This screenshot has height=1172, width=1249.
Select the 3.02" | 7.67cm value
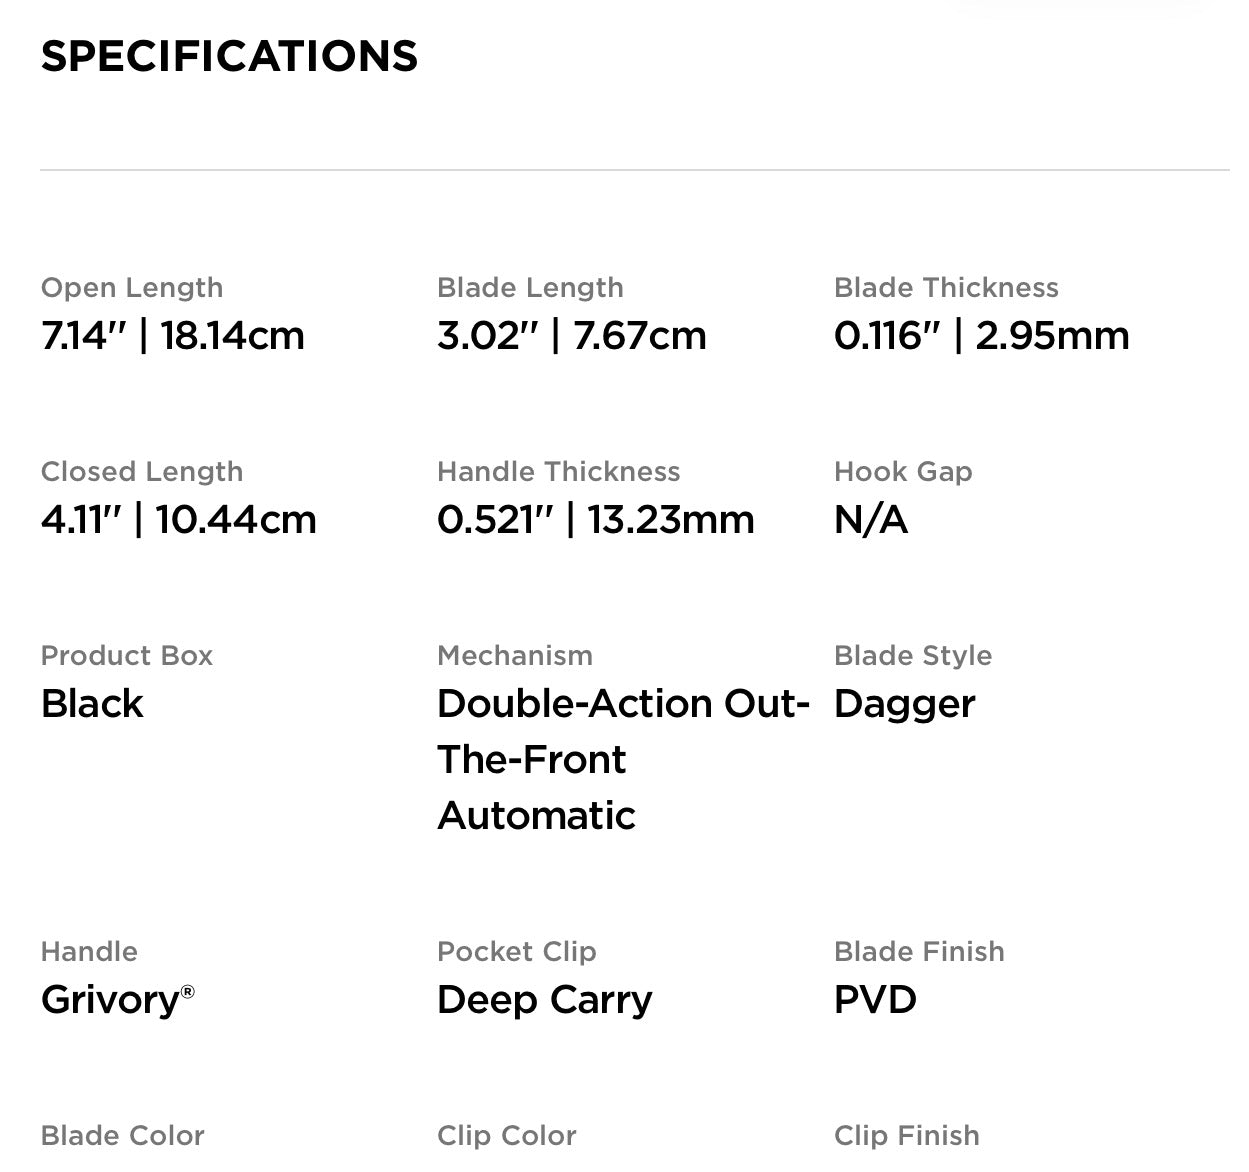[571, 336]
